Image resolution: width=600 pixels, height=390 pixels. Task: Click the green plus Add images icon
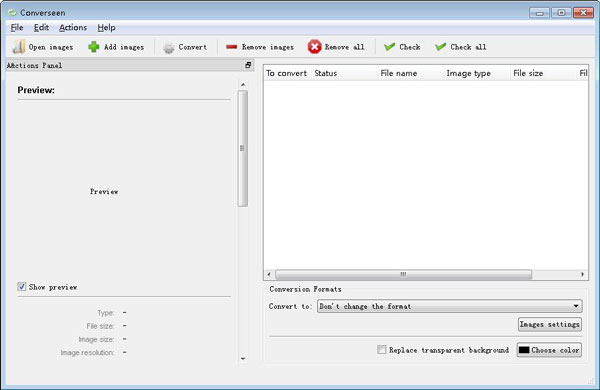(94, 47)
